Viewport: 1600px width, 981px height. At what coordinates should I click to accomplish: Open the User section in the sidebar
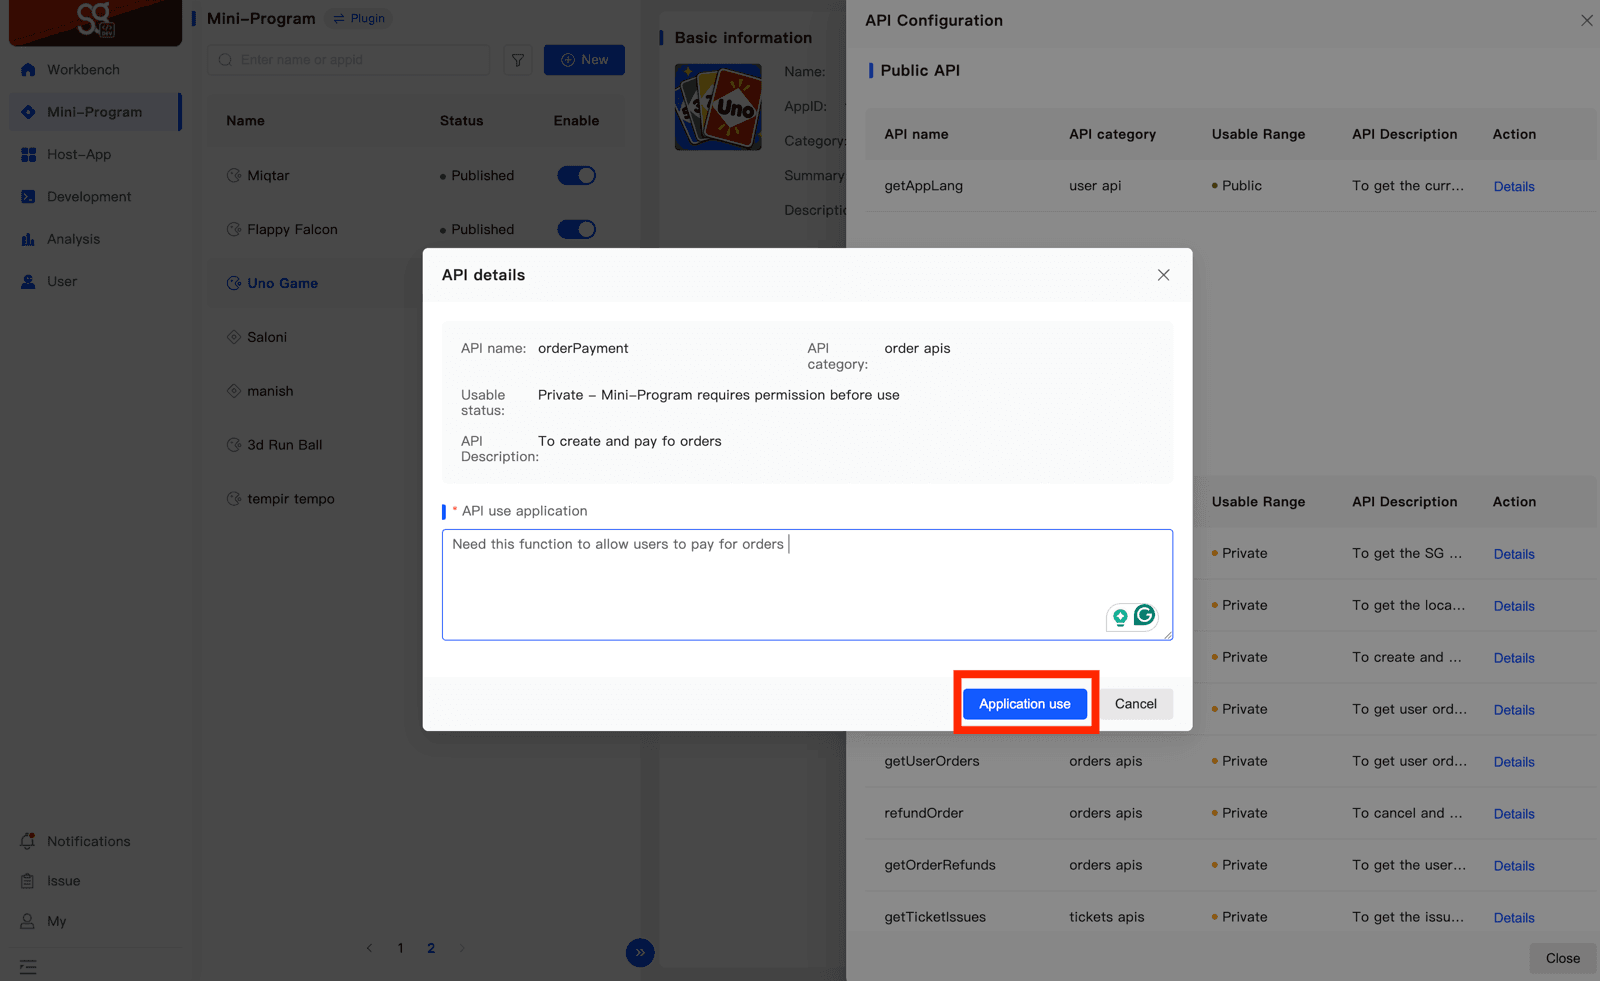point(95,281)
